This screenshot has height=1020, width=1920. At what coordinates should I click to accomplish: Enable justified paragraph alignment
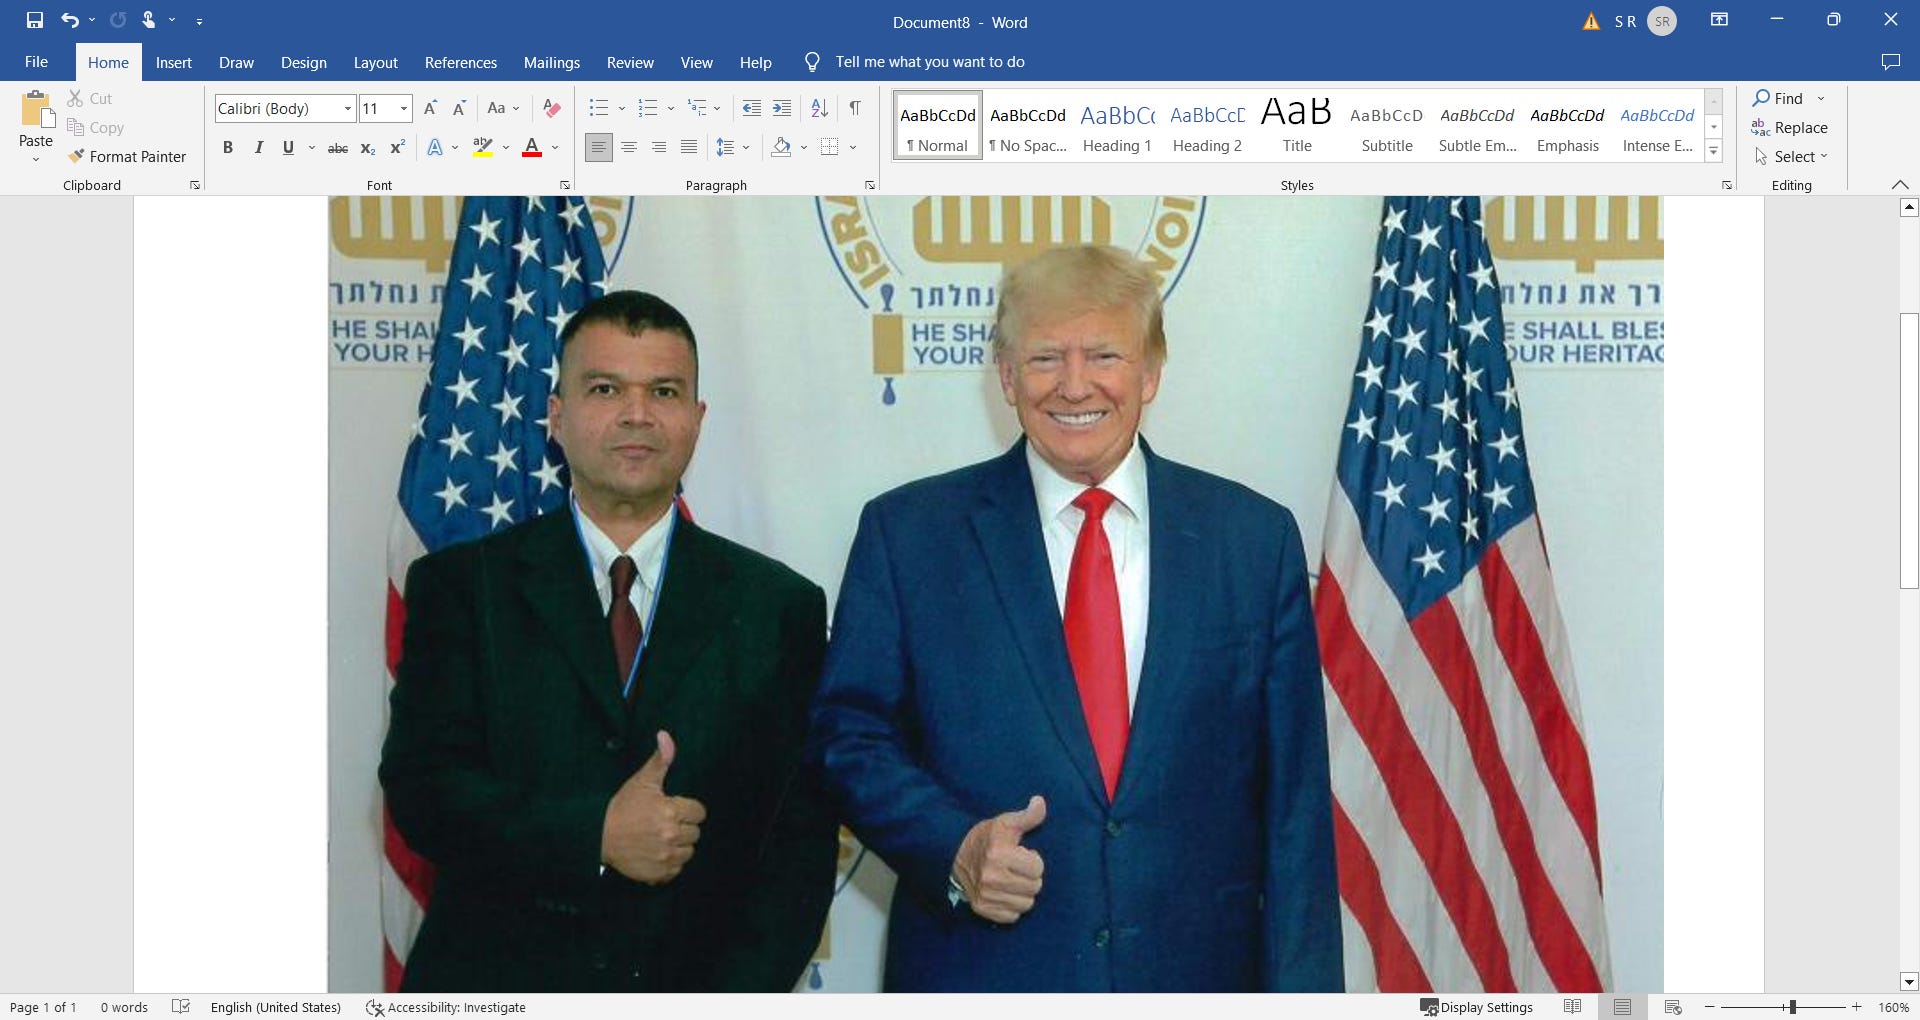688,147
